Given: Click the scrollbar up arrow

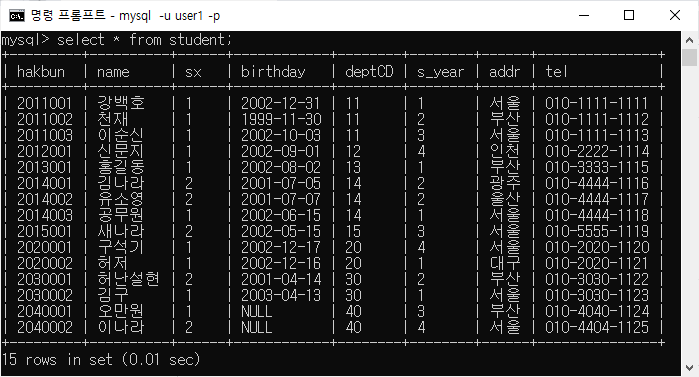Looking at the screenshot, I should pyautogui.click(x=690, y=40).
